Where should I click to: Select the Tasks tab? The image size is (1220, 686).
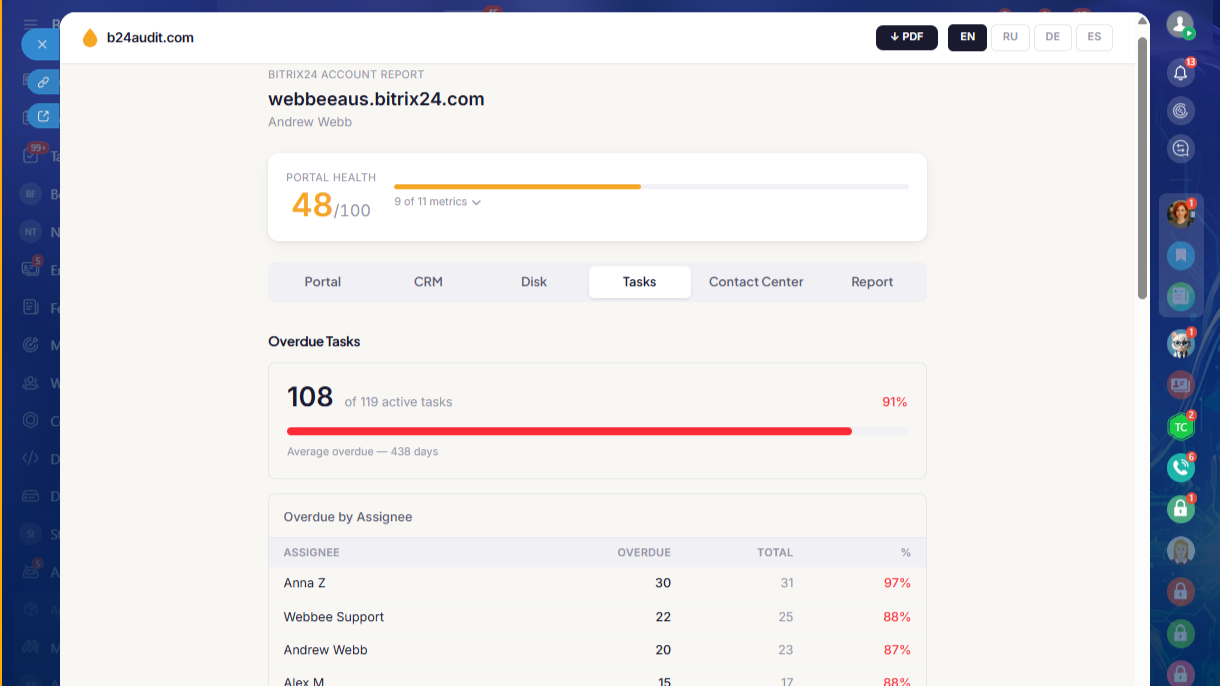pos(640,282)
